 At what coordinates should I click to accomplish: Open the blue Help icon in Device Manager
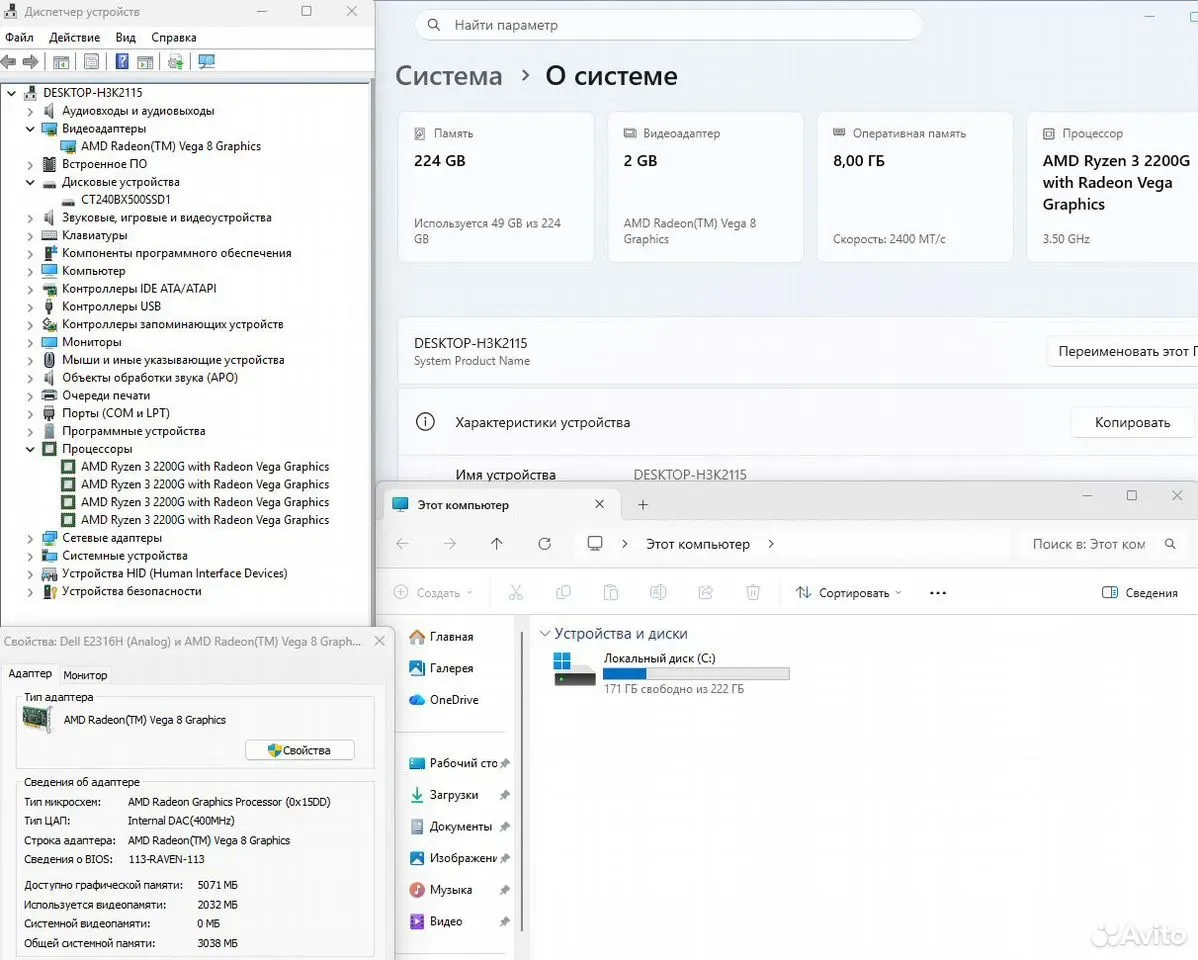(121, 62)
